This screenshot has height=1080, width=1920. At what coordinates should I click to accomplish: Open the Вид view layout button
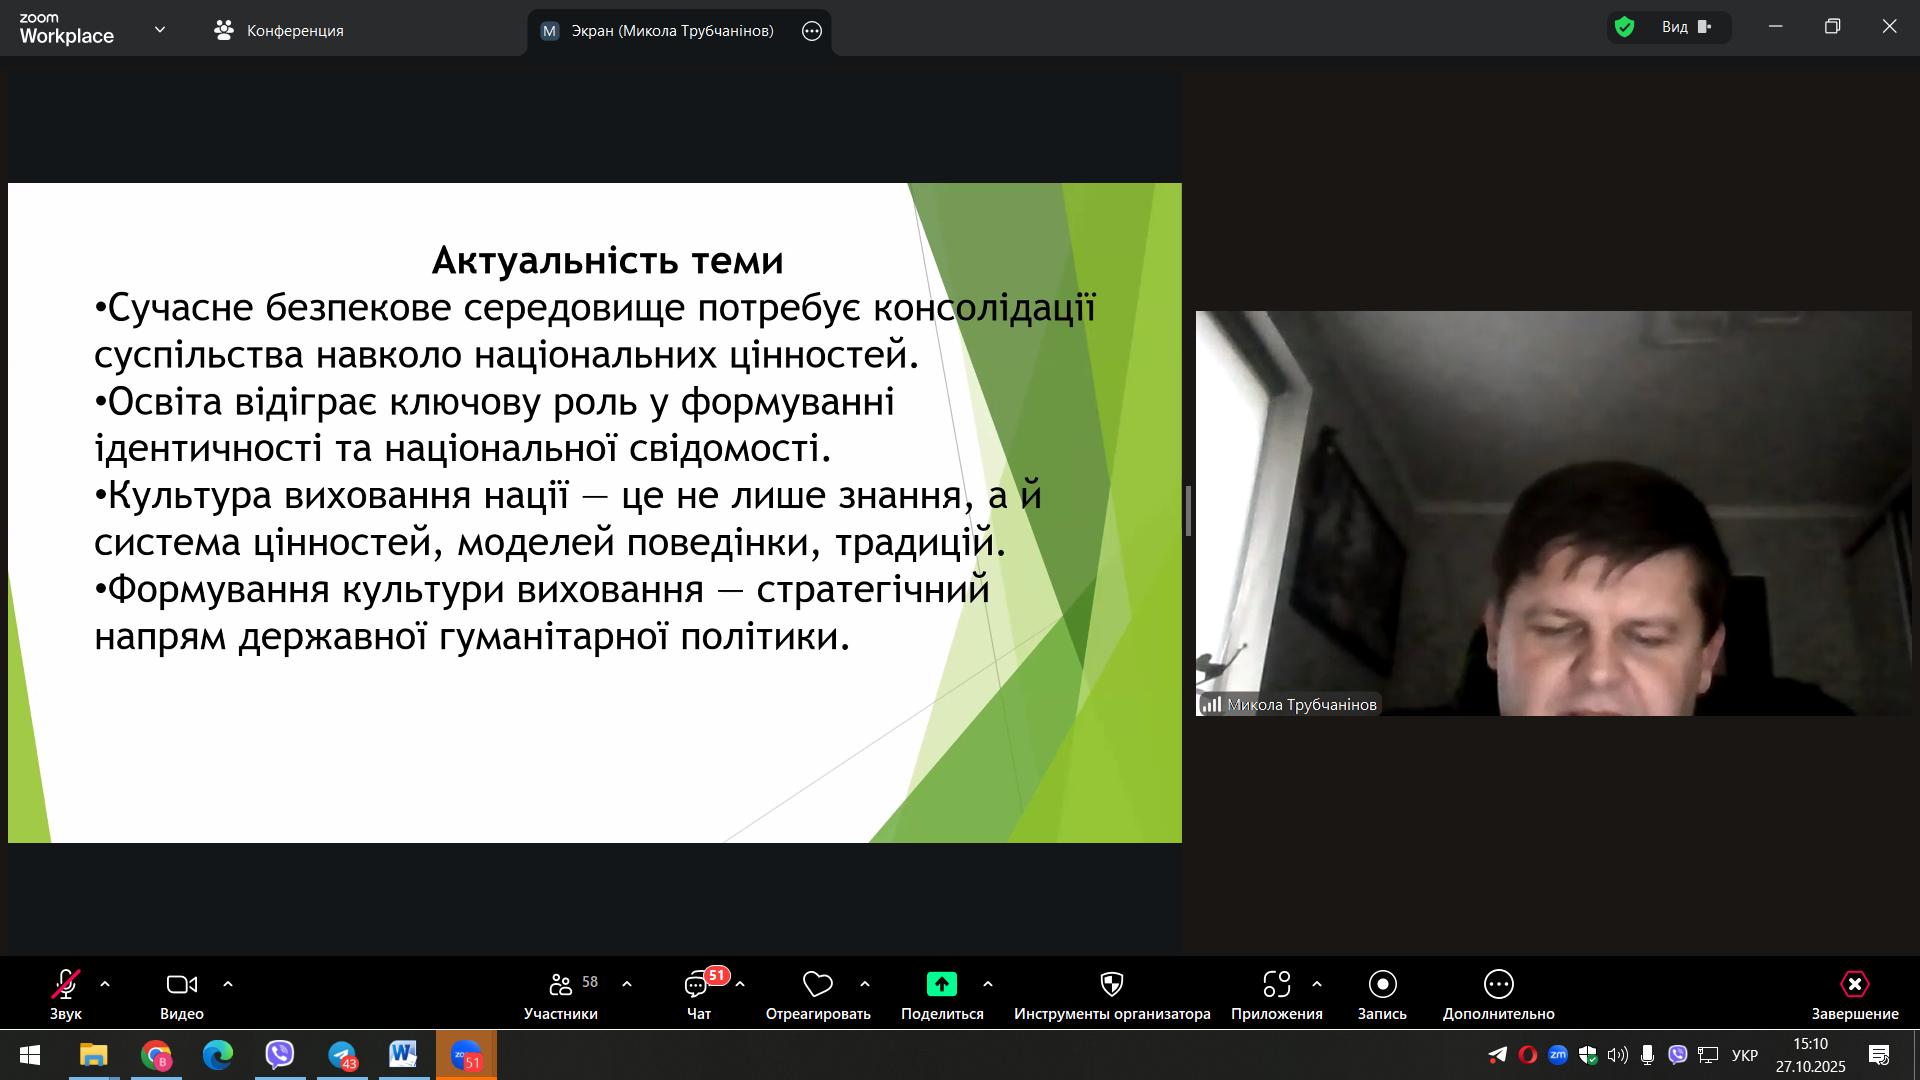tap(1686, 28)
